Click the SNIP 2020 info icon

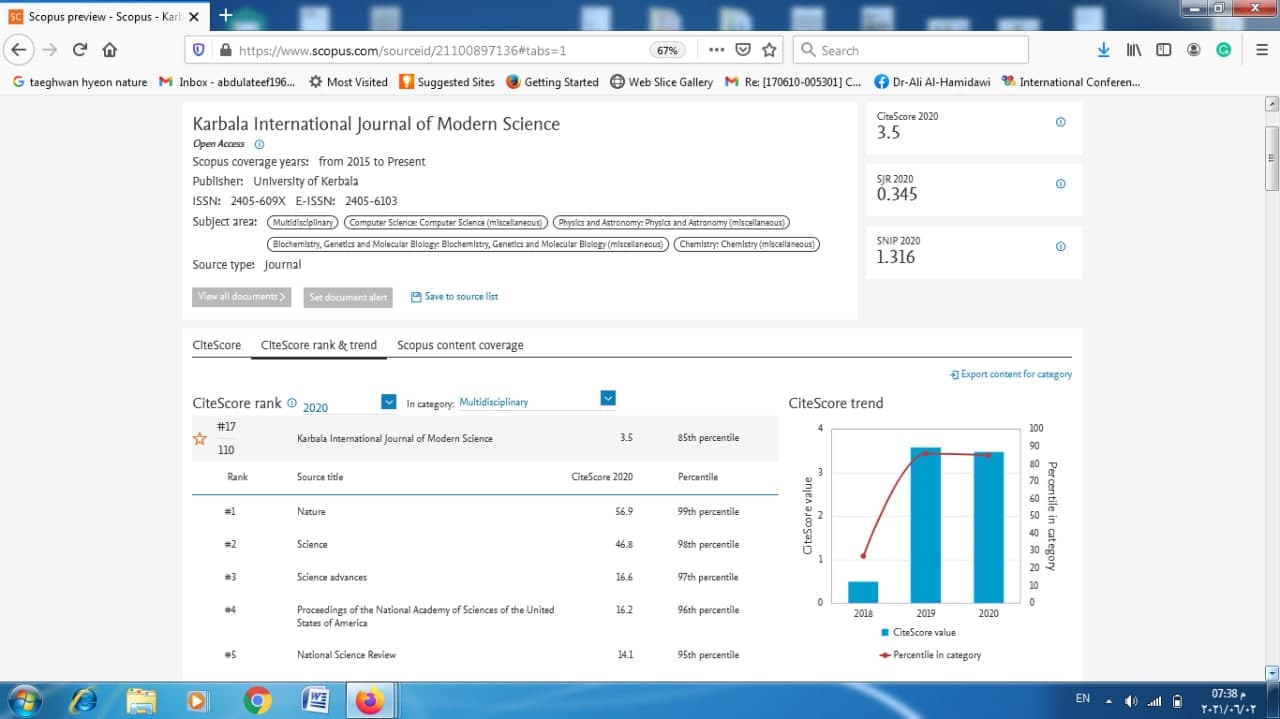pyautogui.click(x=1060, y=246)
